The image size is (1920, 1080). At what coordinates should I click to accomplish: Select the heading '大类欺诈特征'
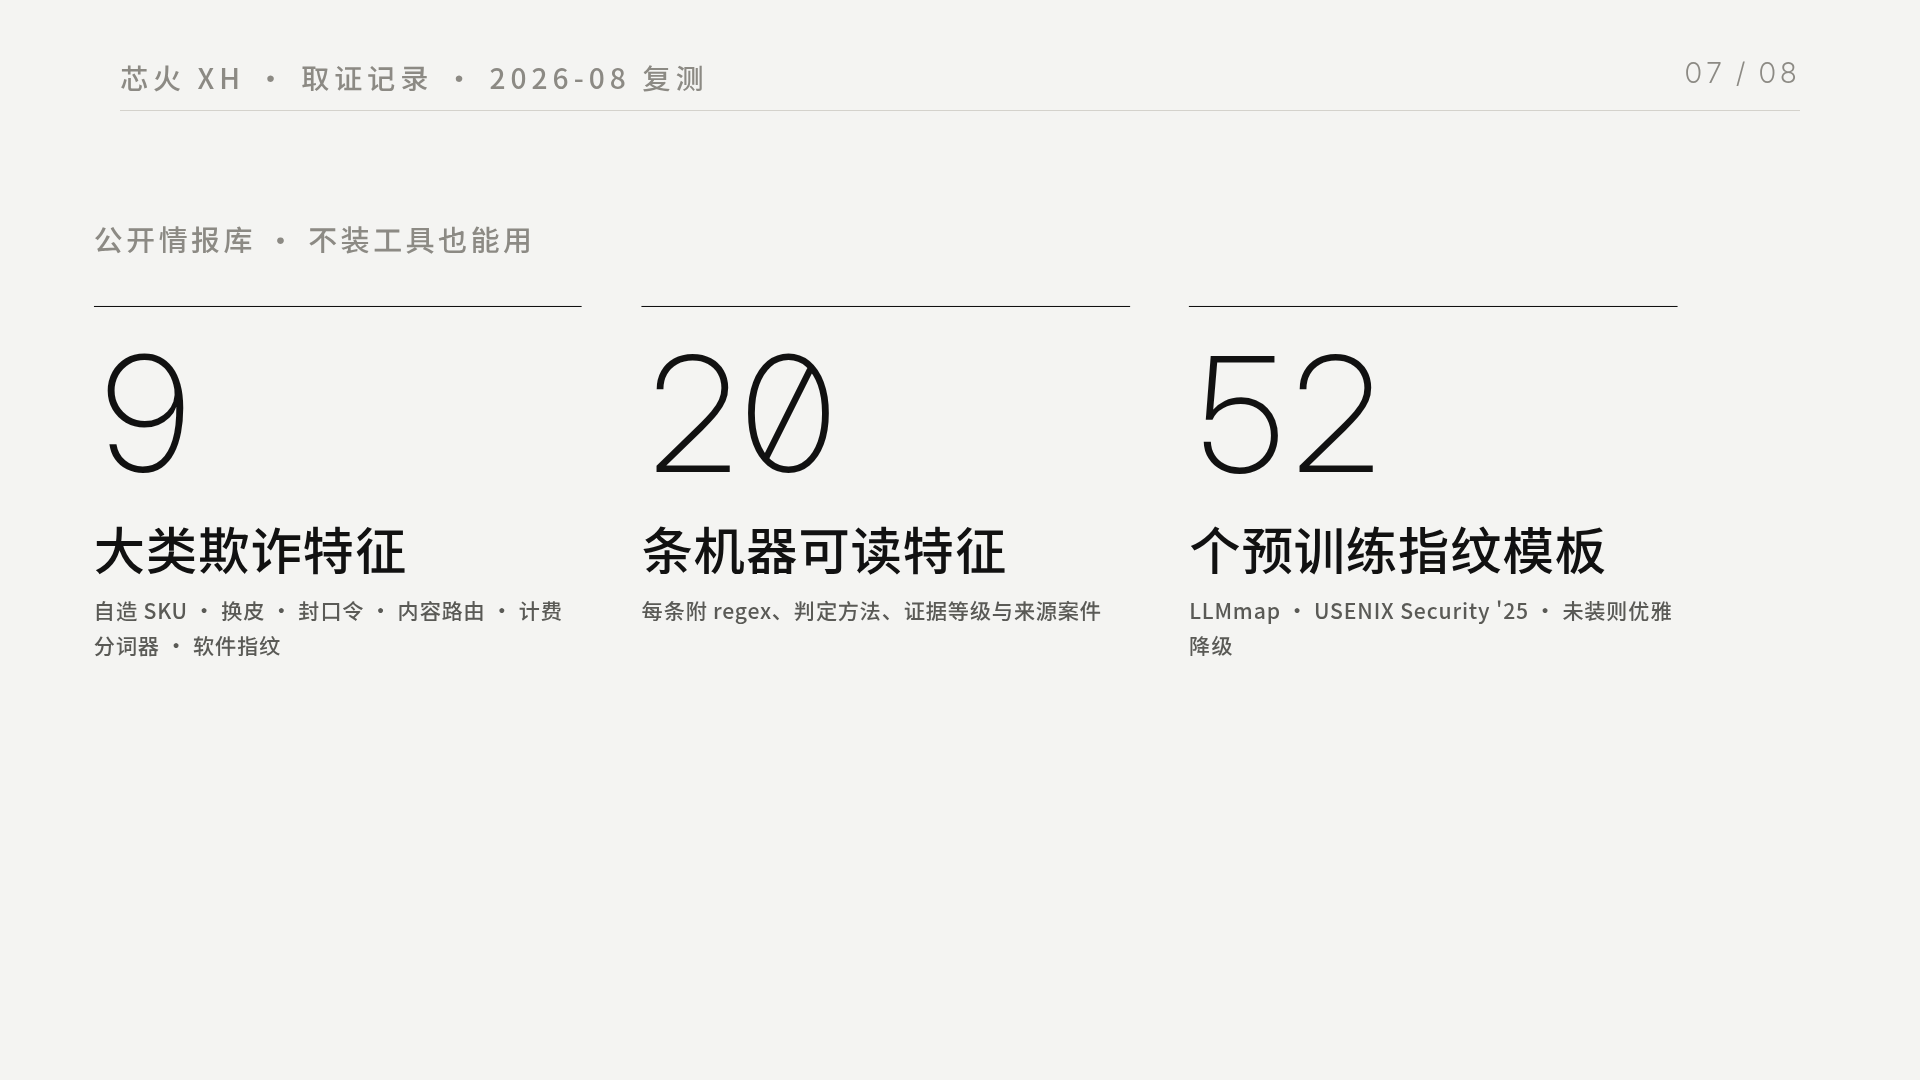250,551
